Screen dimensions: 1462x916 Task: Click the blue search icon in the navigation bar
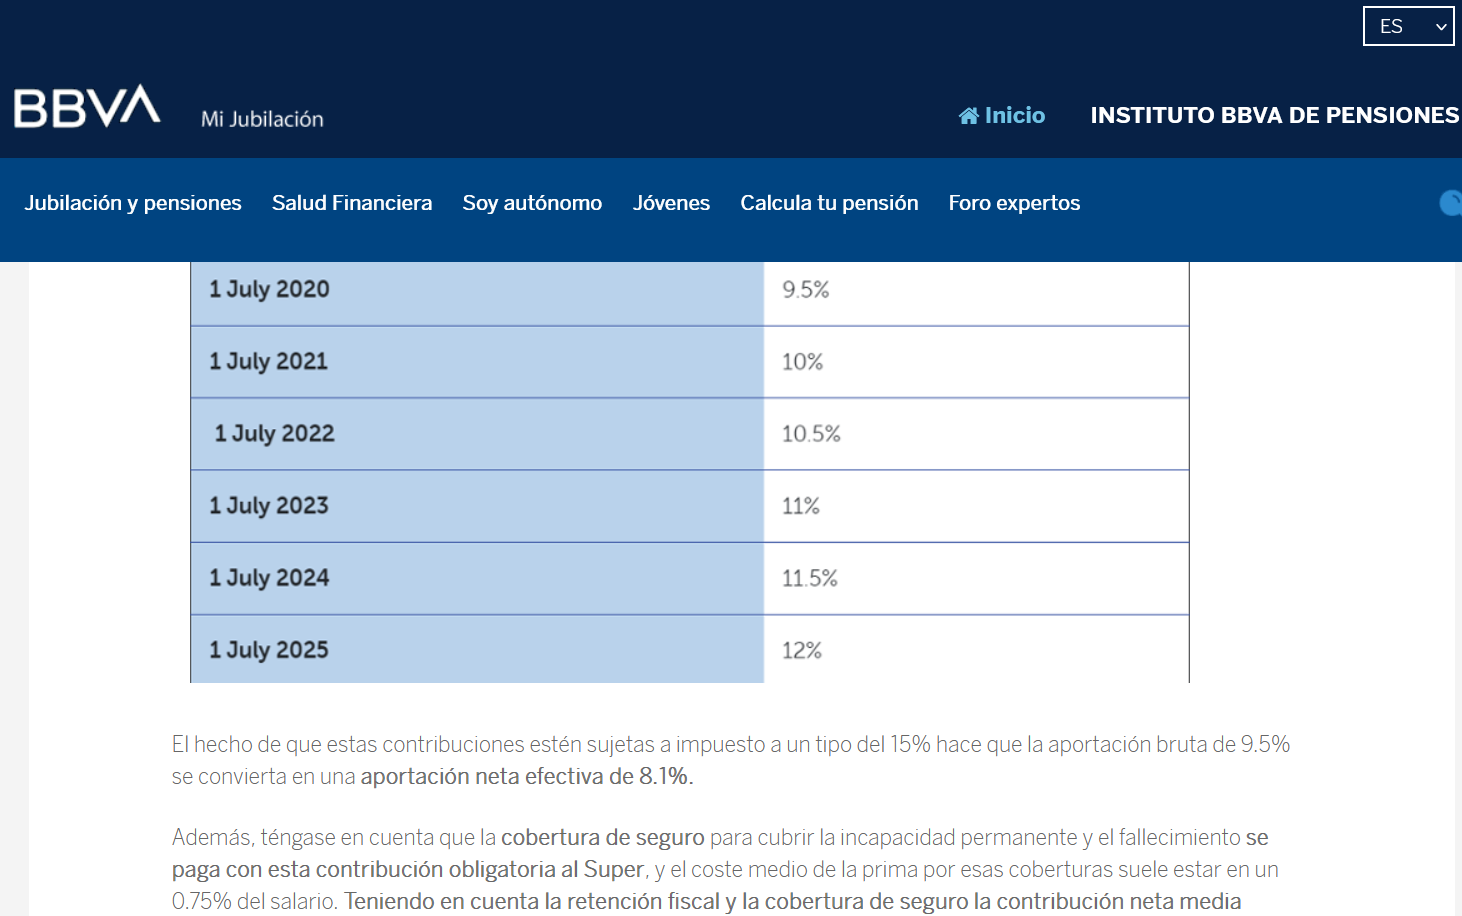(1451, 203)
